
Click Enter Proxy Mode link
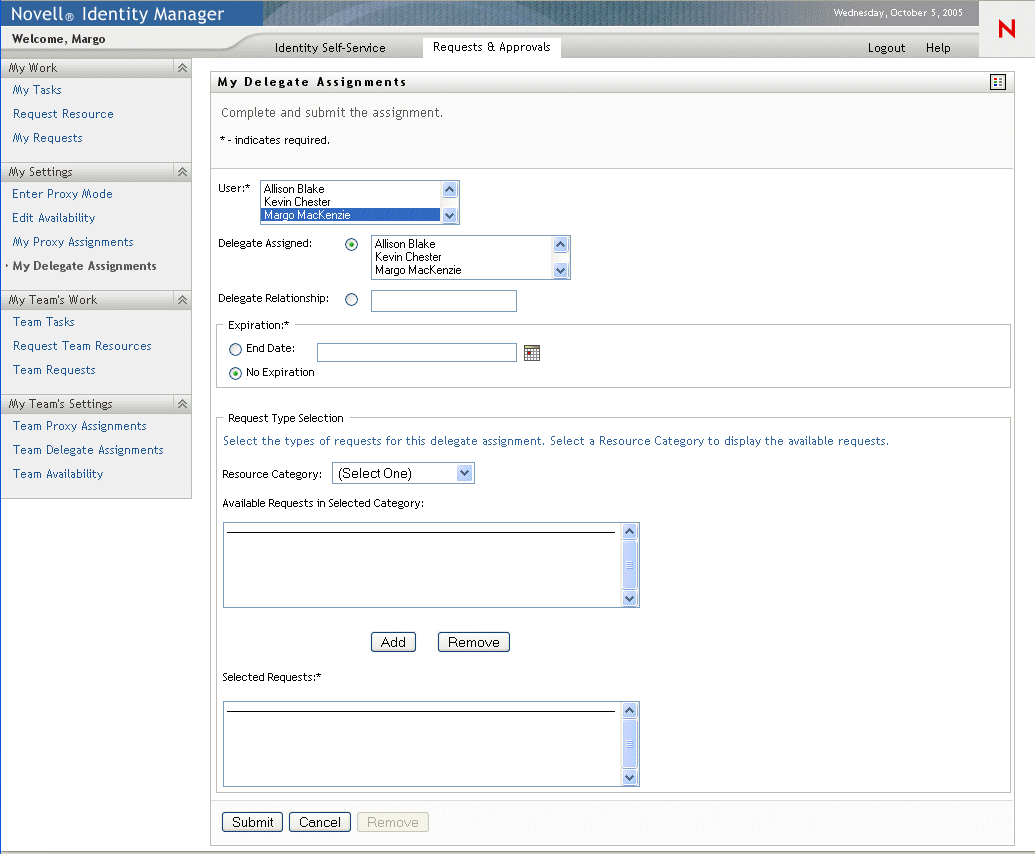pos(62,193)
